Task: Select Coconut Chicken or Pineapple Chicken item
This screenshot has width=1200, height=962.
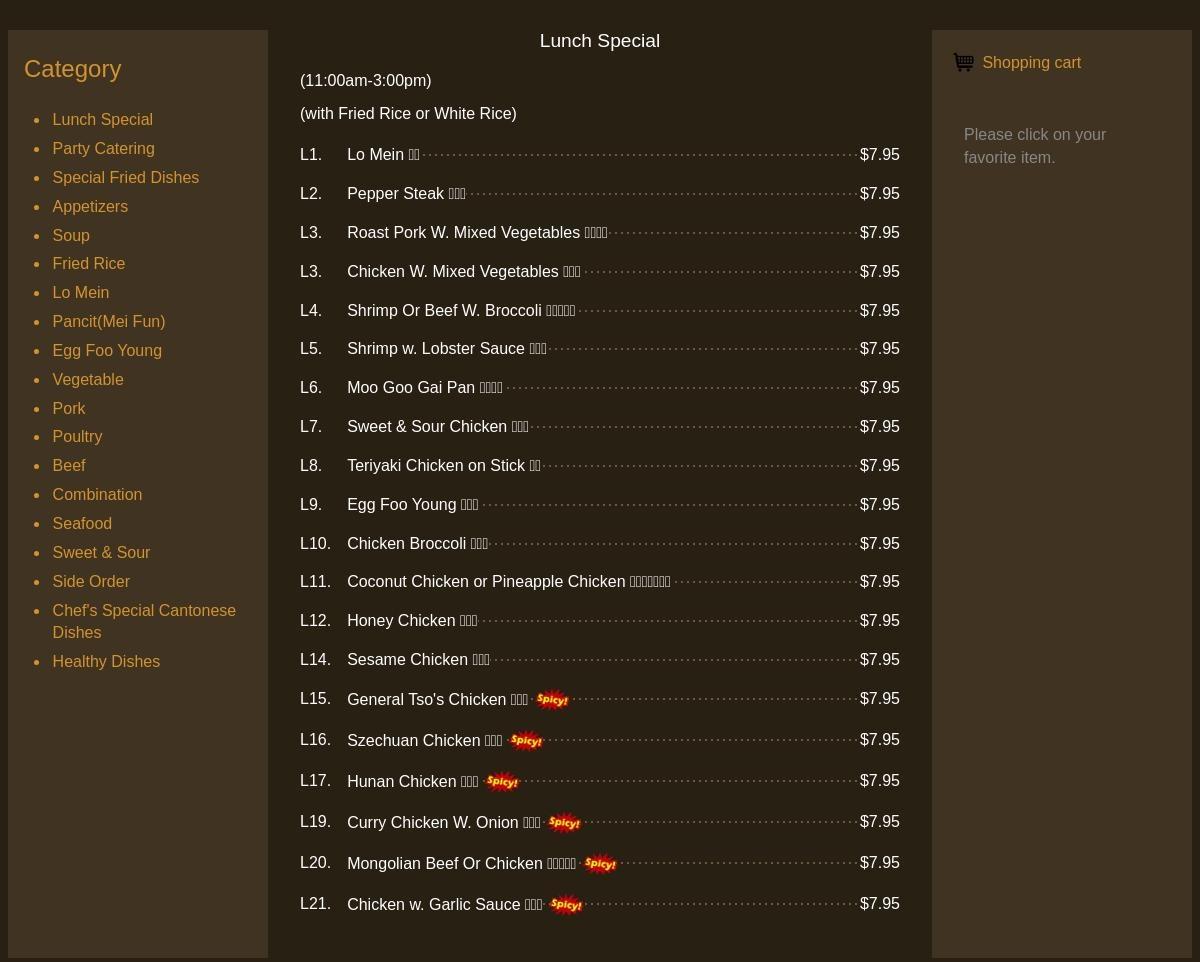Action: (x=486, y=582)
